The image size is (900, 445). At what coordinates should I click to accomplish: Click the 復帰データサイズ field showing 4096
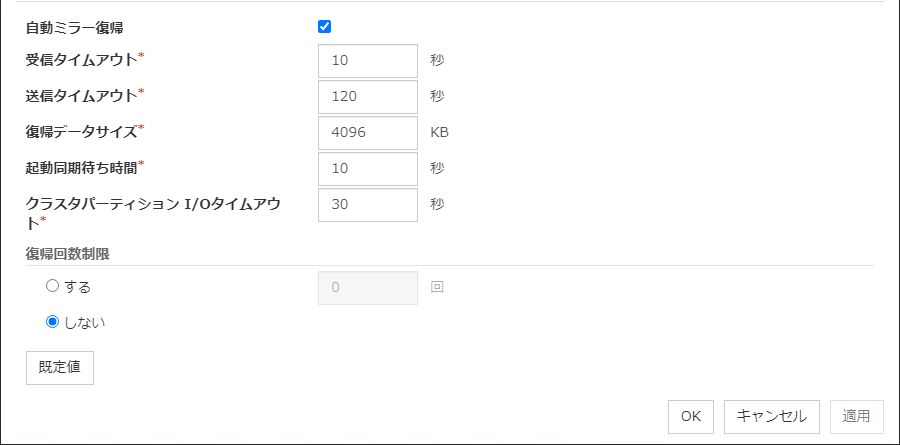pyautogui.click(x=367, y=133)
